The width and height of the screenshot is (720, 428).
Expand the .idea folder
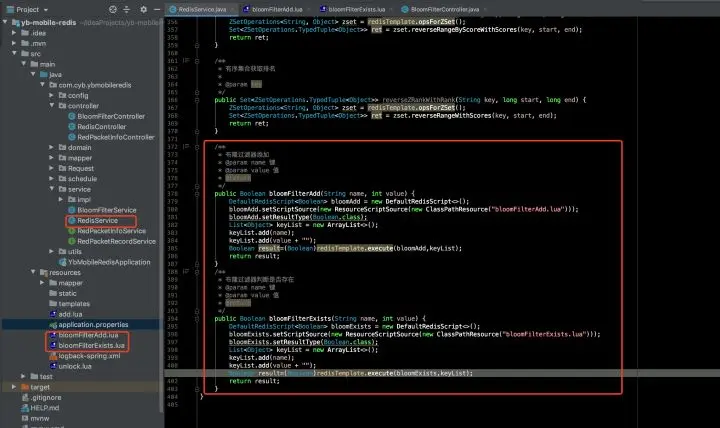pyautogui.click(x=14, y=33)
